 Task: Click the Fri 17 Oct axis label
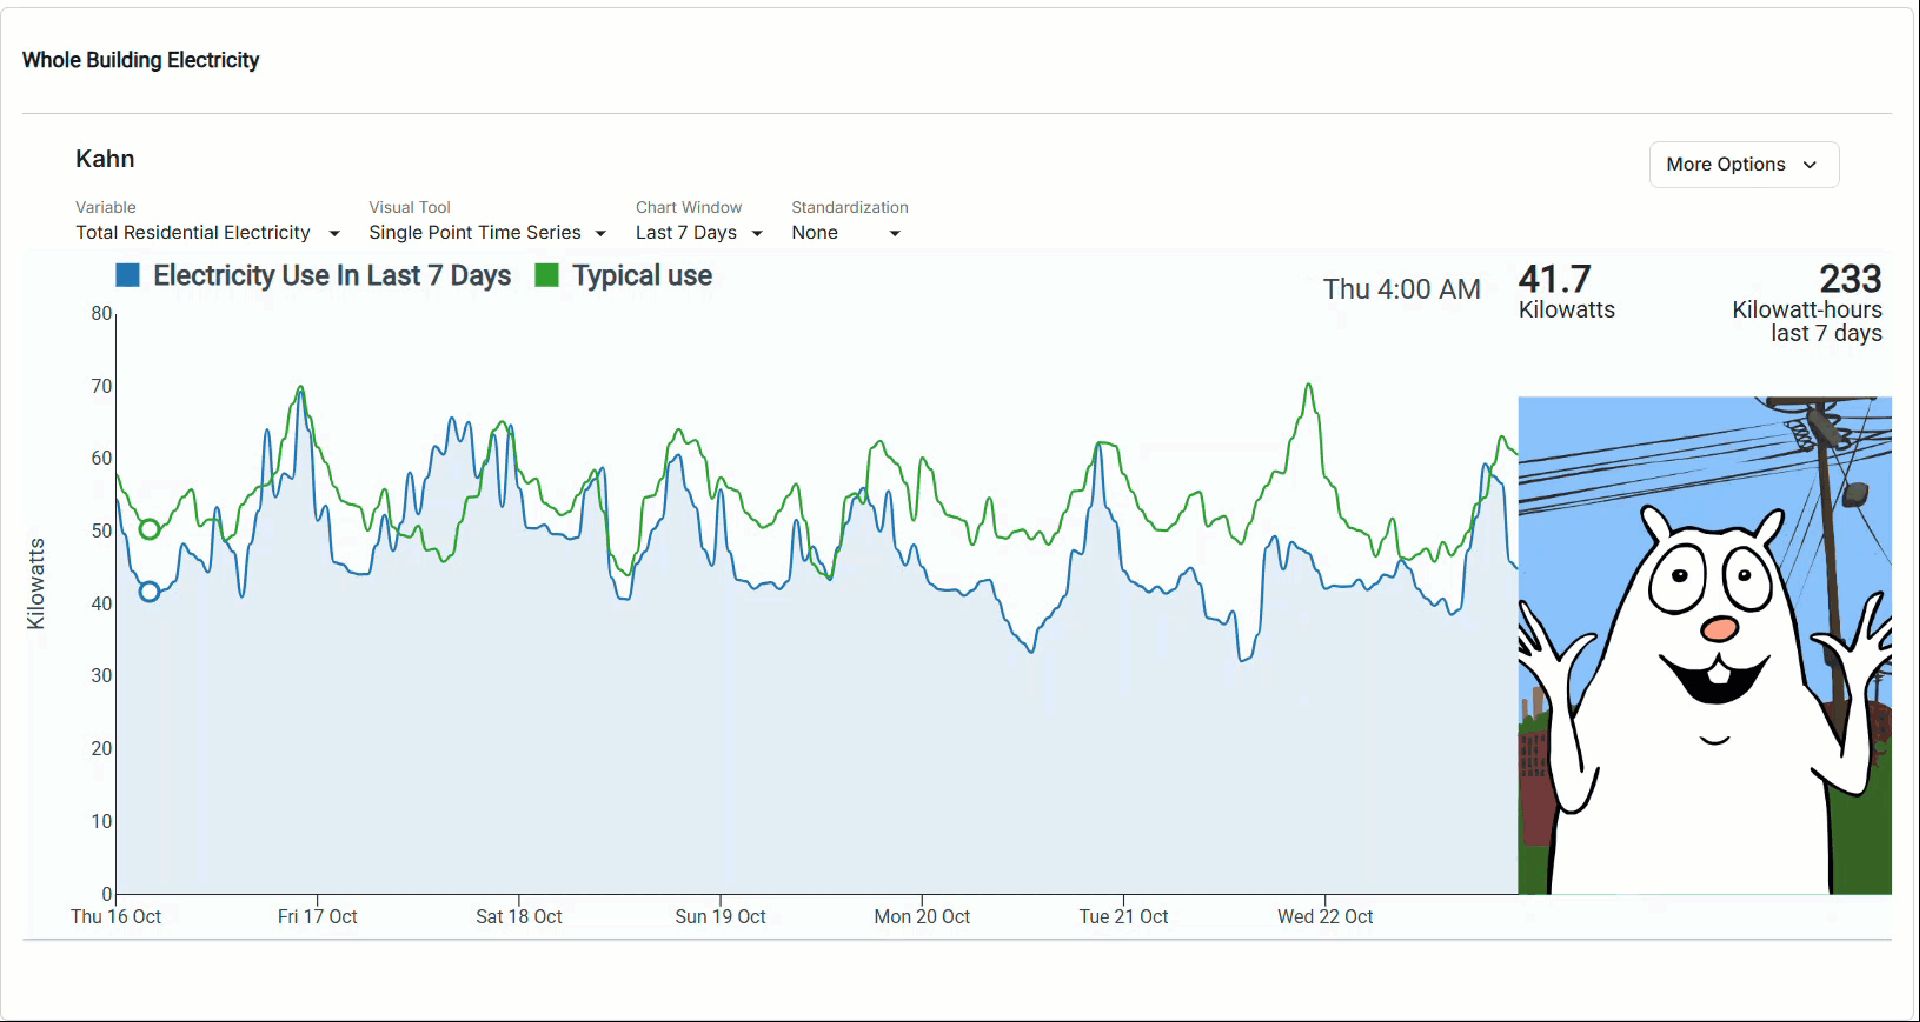tap(317, 916)
